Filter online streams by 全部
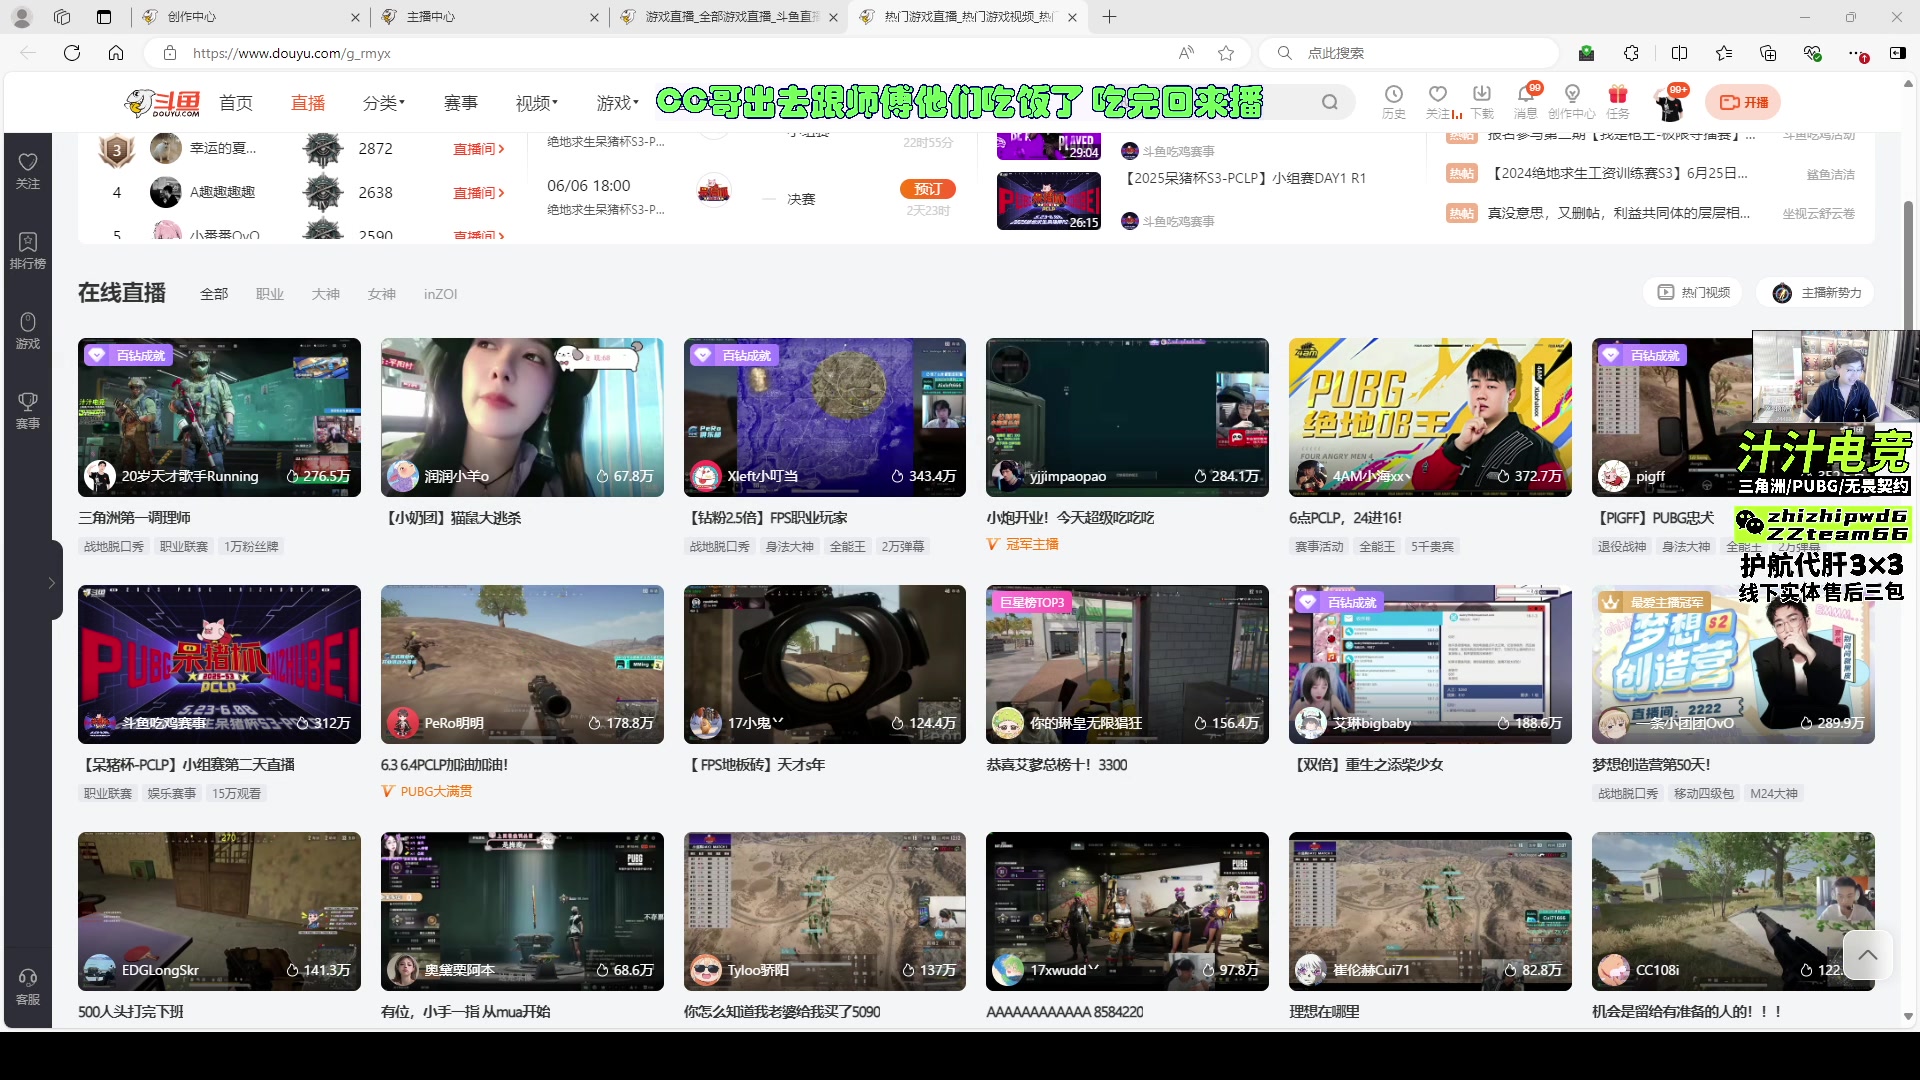Viewport: 1920px width, 1080px height. 214,294
